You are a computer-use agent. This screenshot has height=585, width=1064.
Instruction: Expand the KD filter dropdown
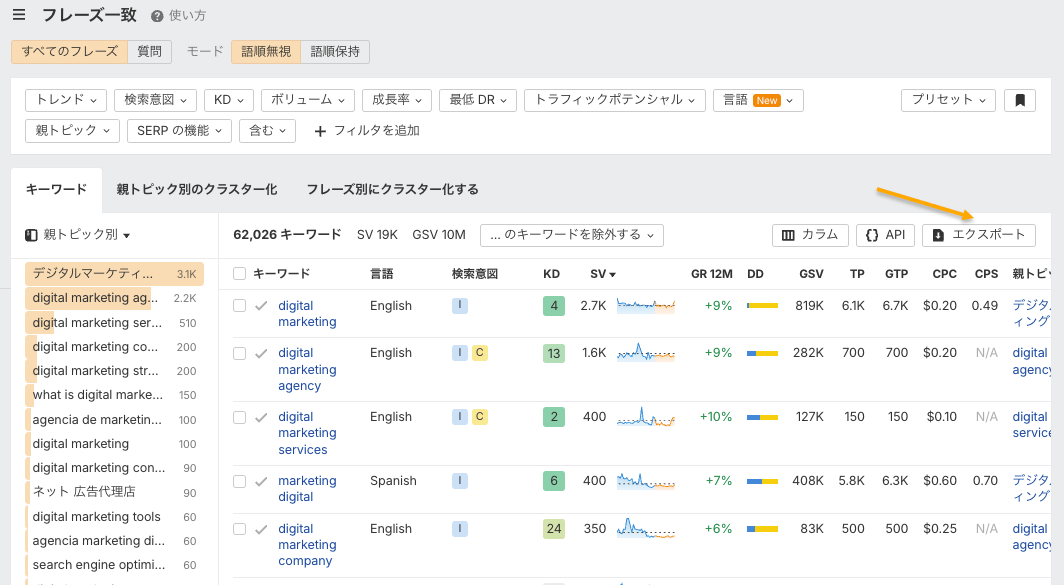click(x=229, y=100)
